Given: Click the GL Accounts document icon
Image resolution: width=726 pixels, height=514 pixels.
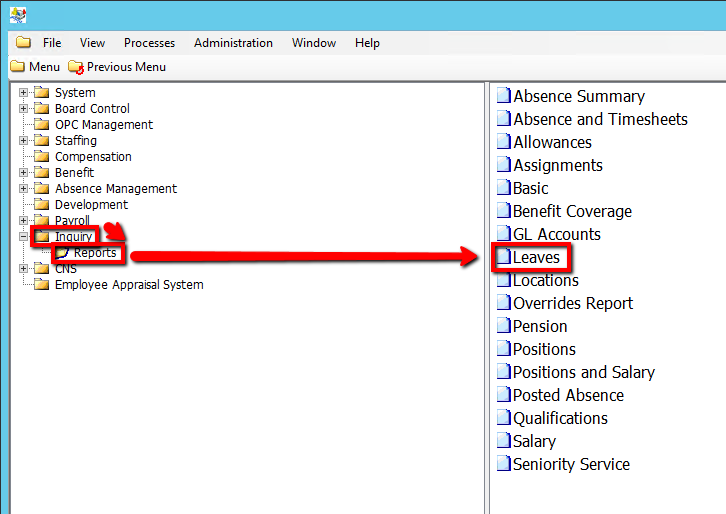Looking at the screenshot, I should coord(504,235).
